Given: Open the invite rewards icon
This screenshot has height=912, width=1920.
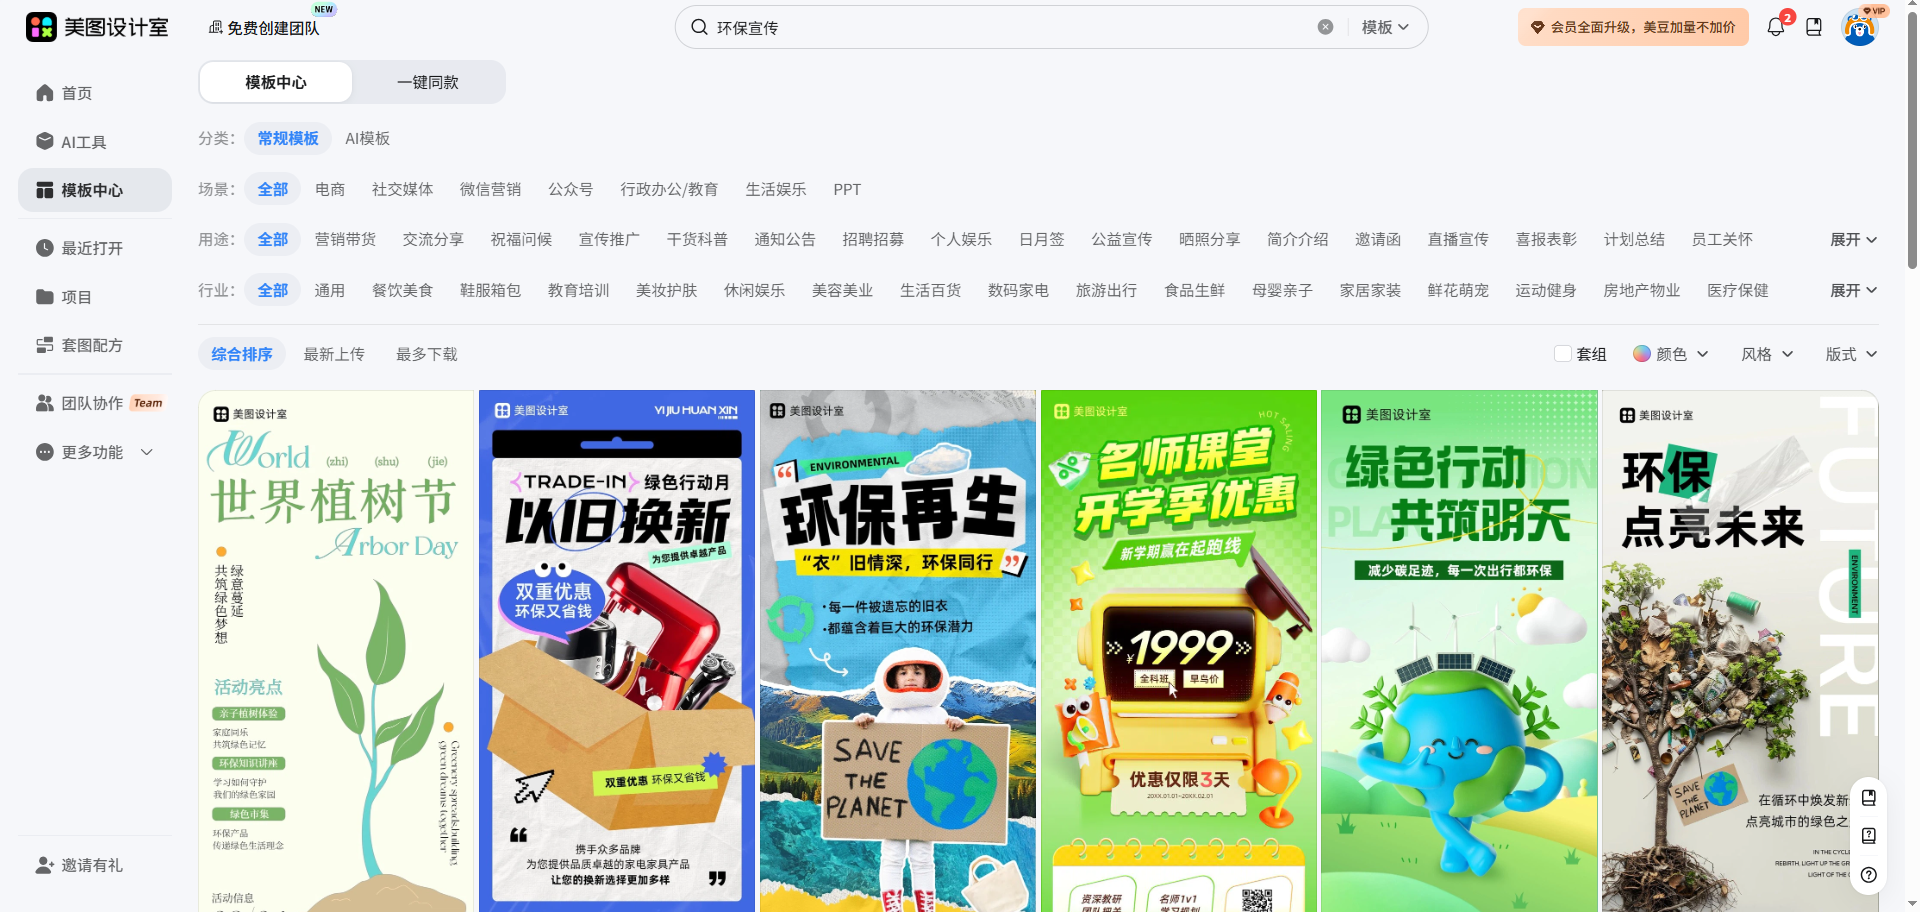Looking at the screenshot, I should tap(45, 865).
